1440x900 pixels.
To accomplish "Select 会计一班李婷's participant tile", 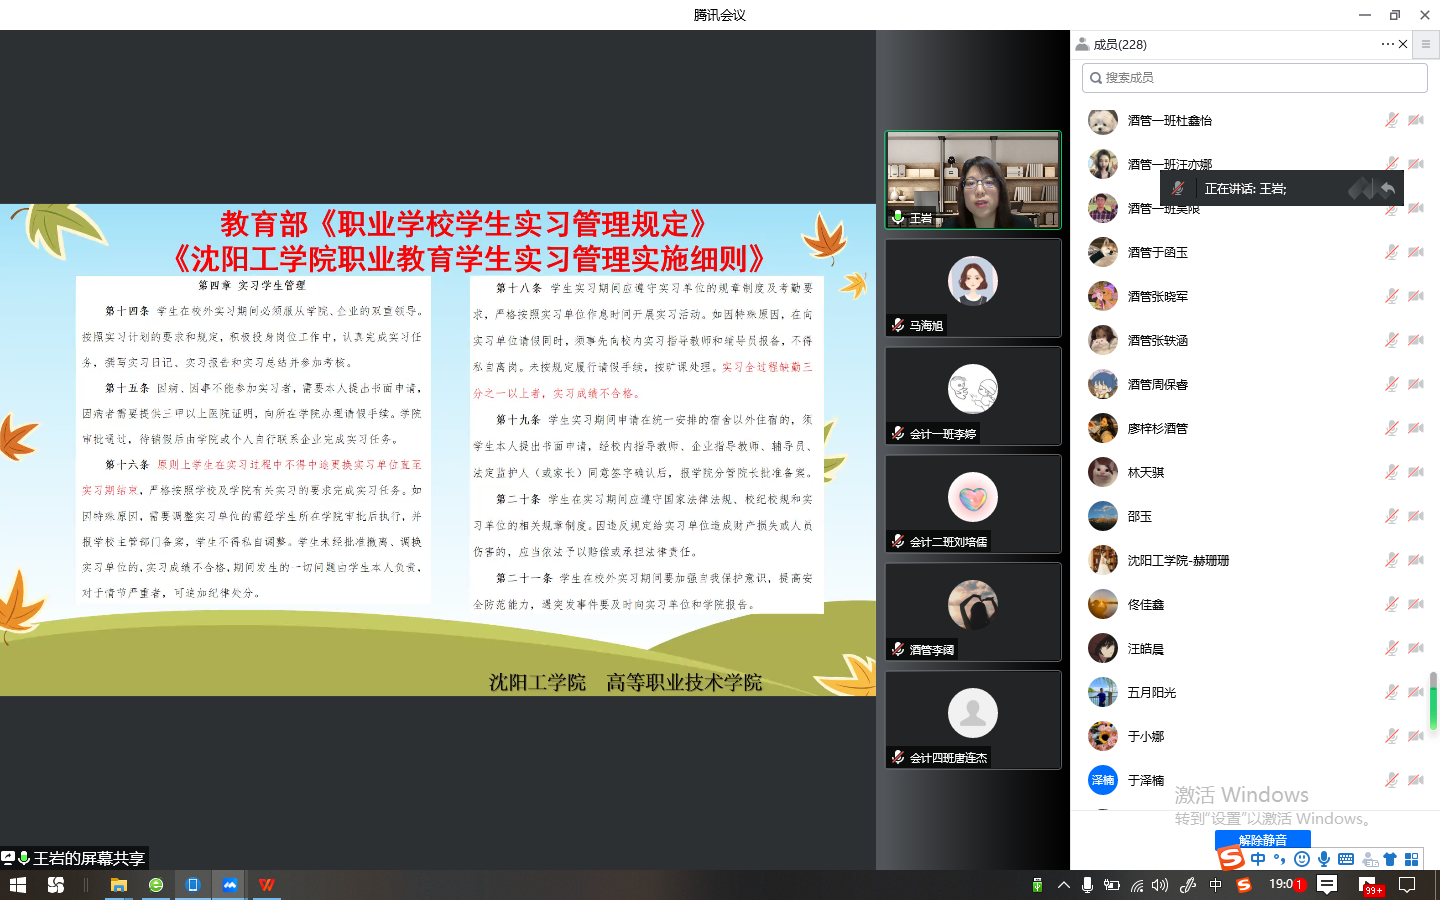I will [973, 396].
